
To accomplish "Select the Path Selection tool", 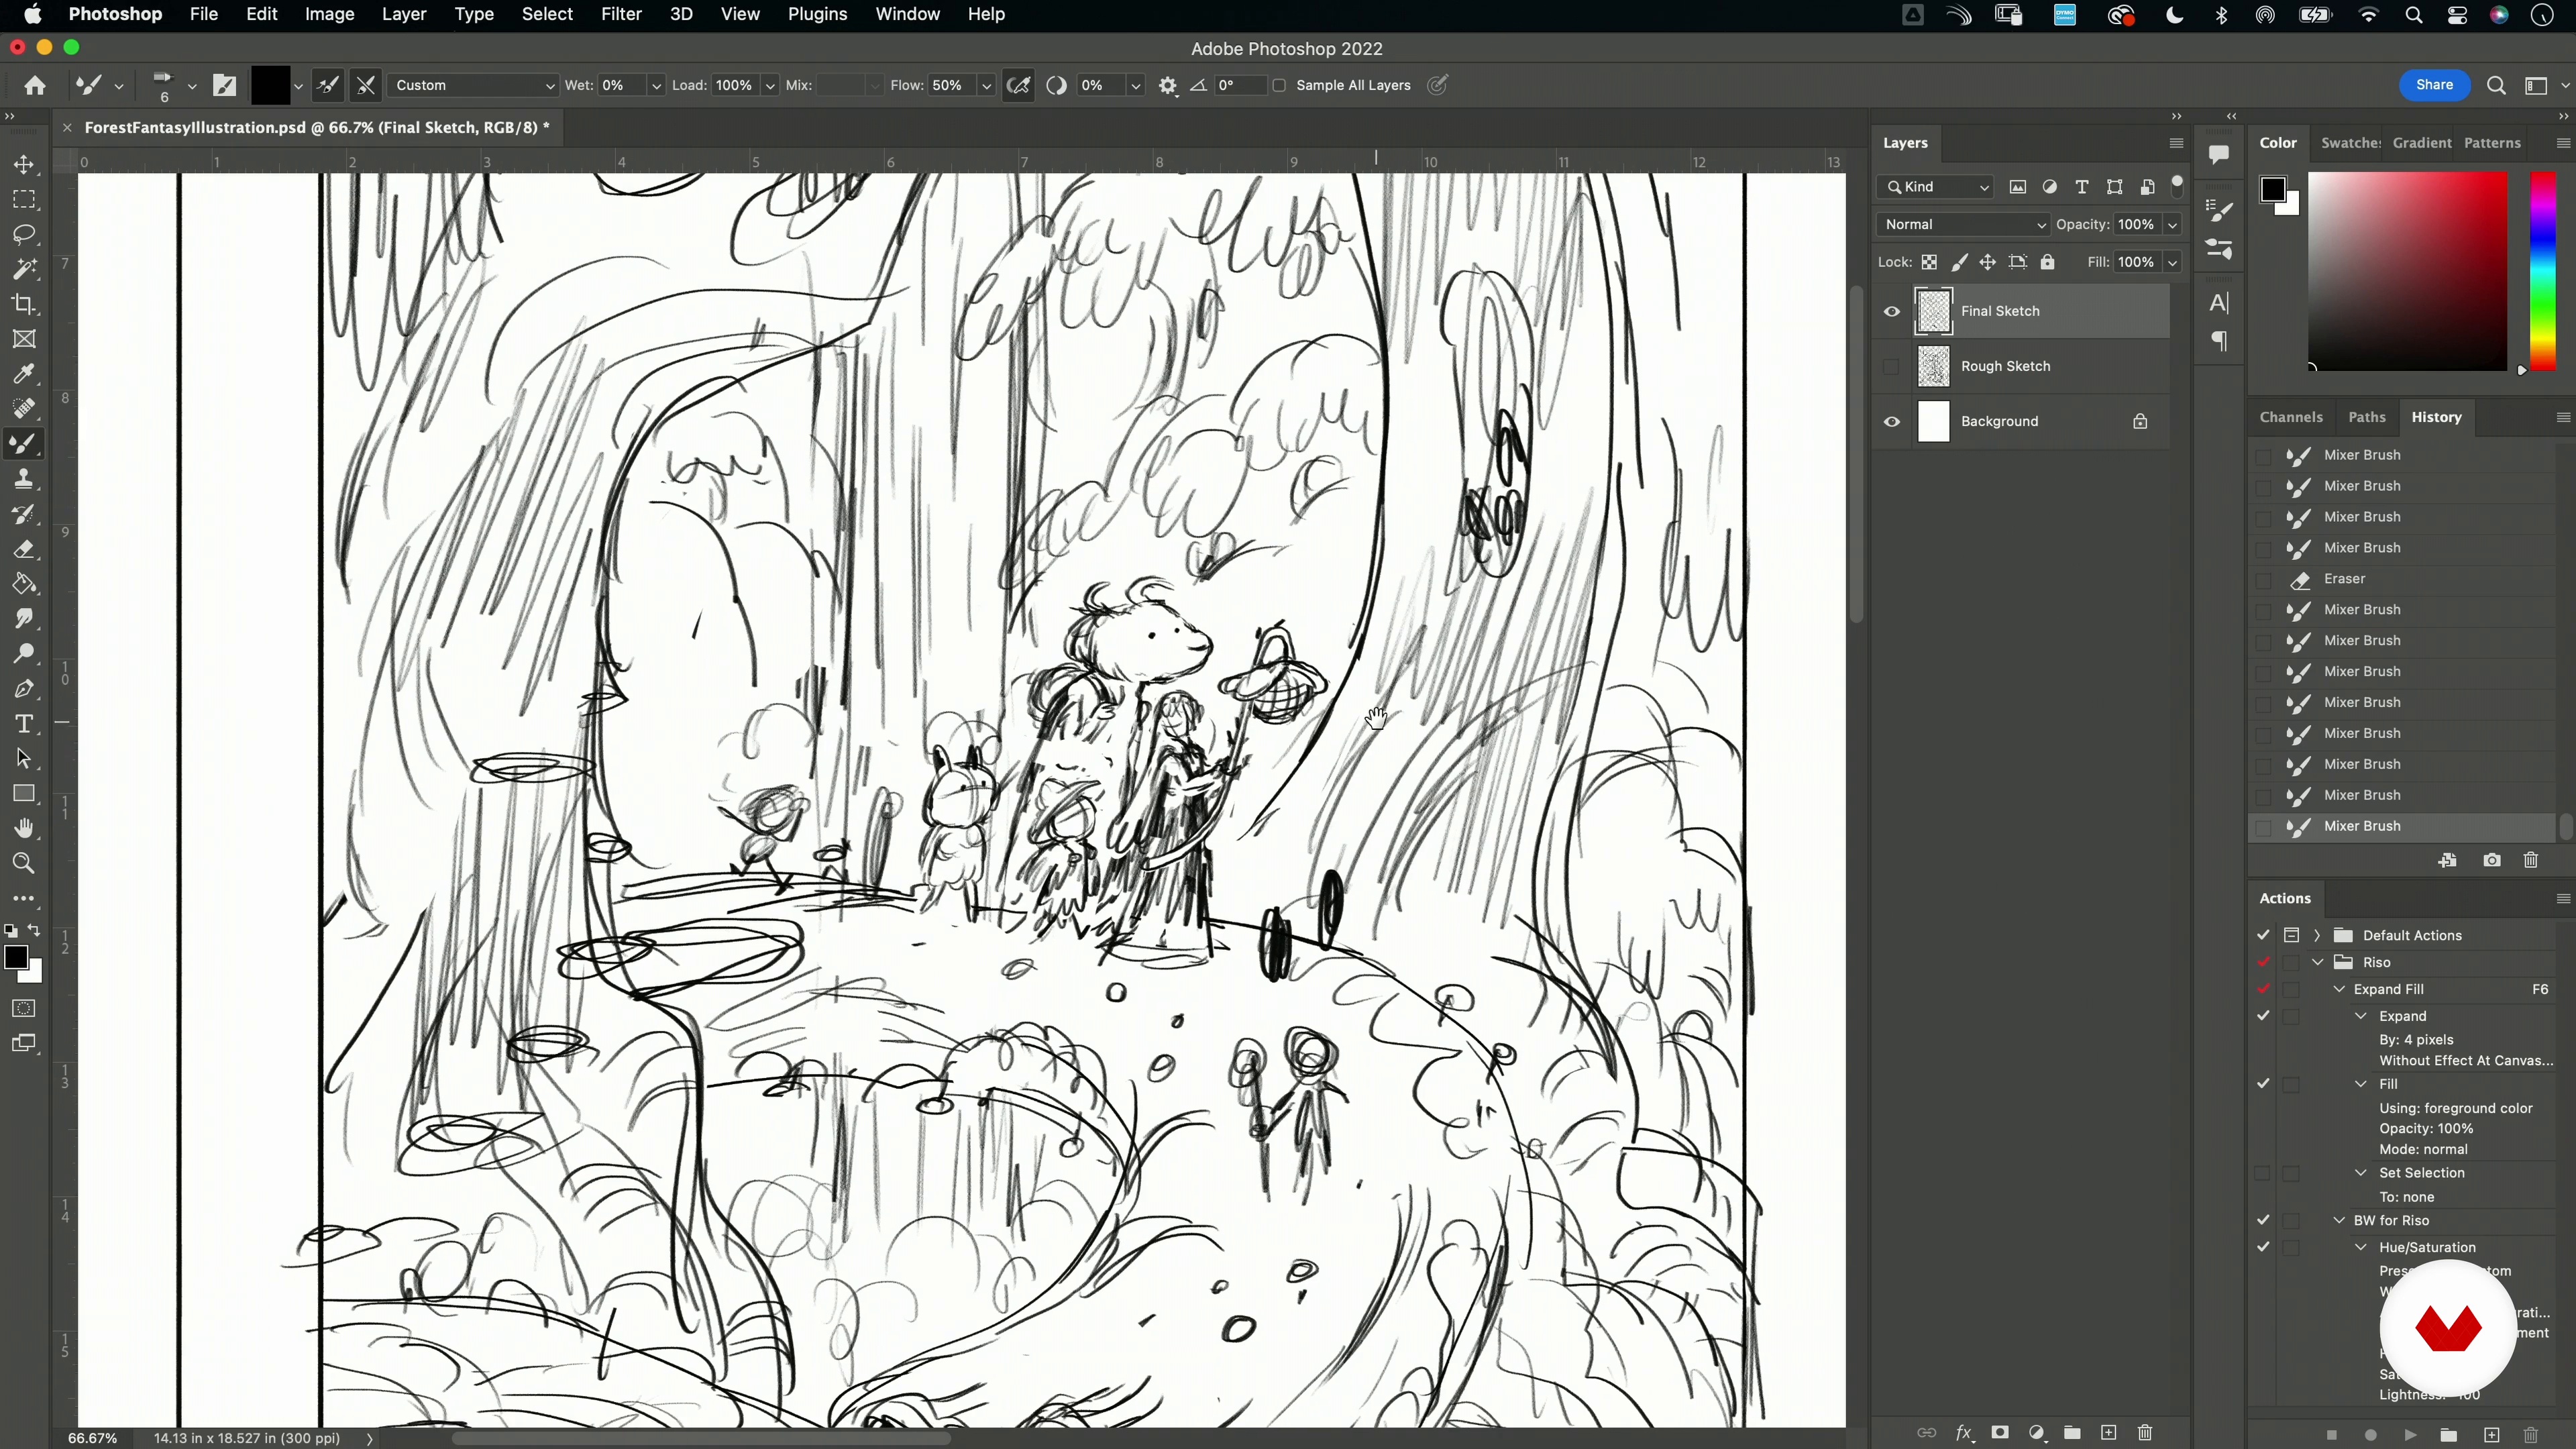I will coord(24,759).
